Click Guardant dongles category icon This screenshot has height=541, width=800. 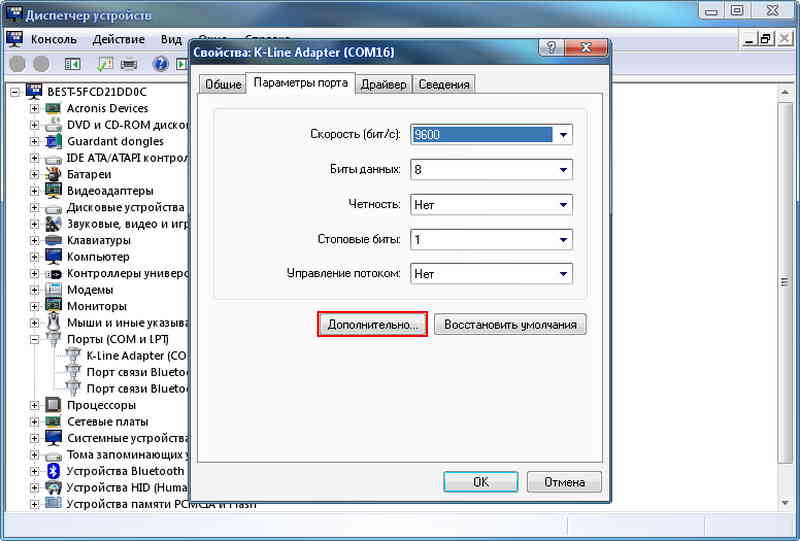point(53,141)
